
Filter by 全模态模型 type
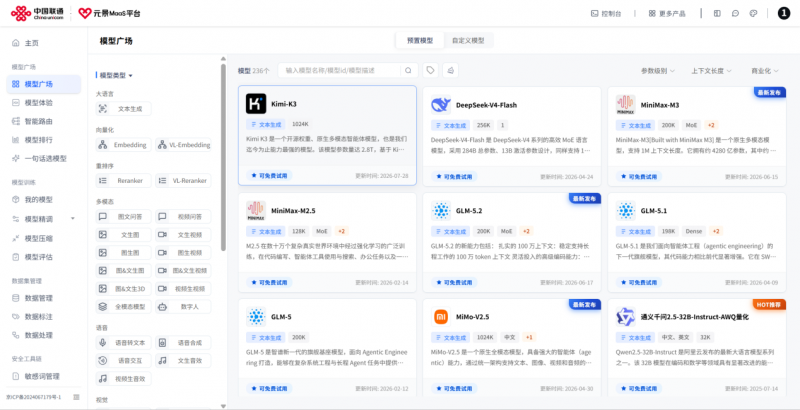point(123,306)
